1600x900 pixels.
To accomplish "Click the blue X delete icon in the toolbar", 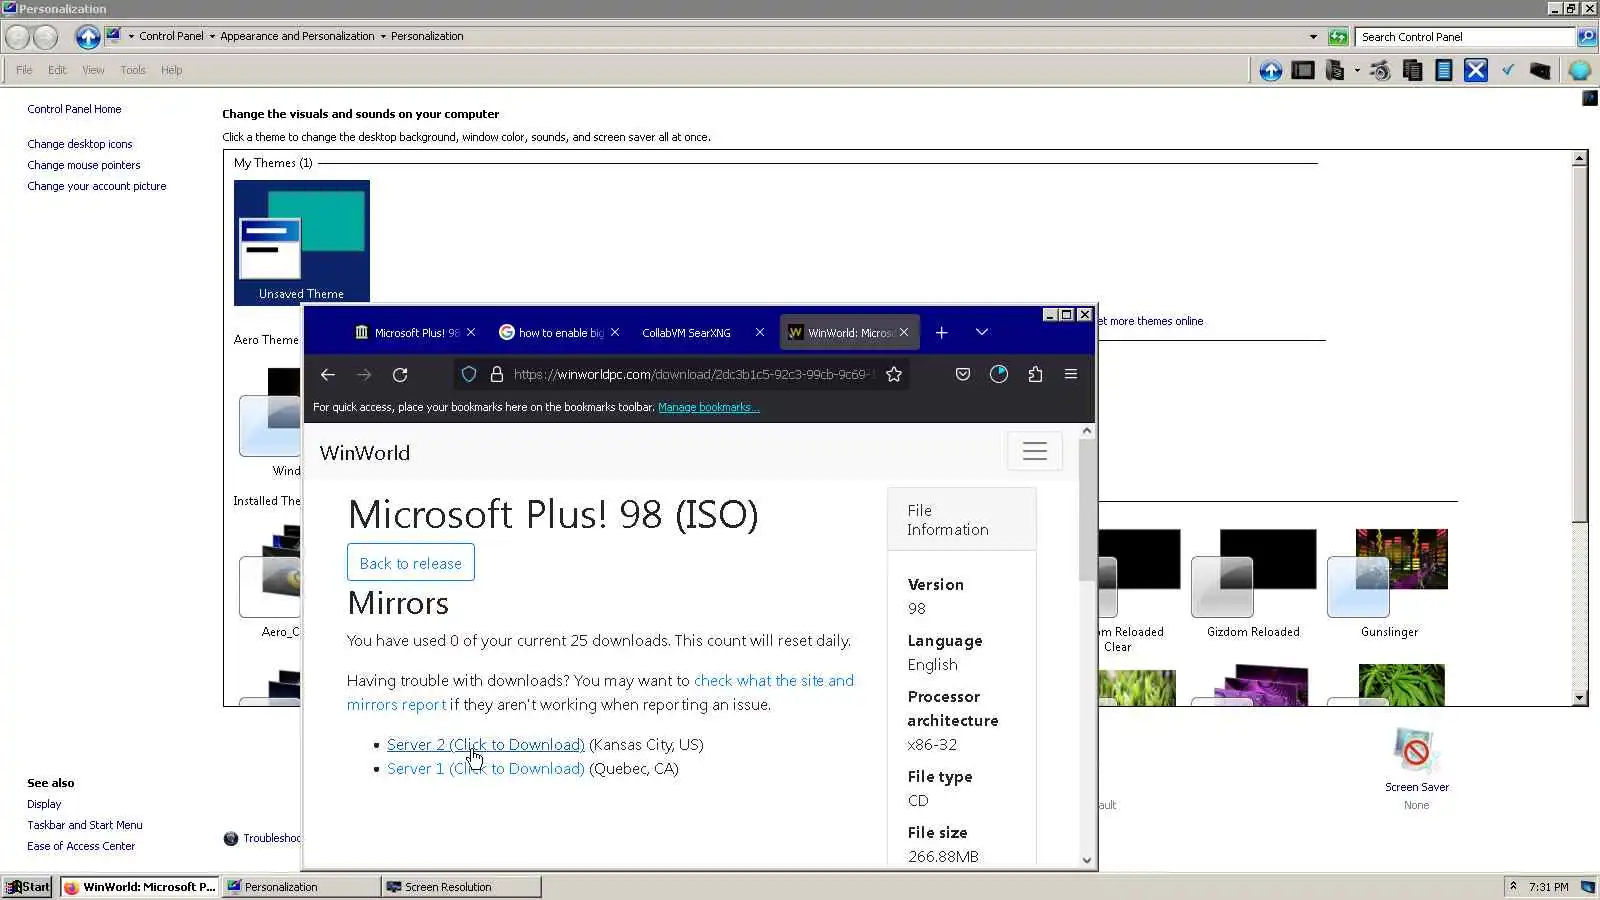I will 1476,70.
